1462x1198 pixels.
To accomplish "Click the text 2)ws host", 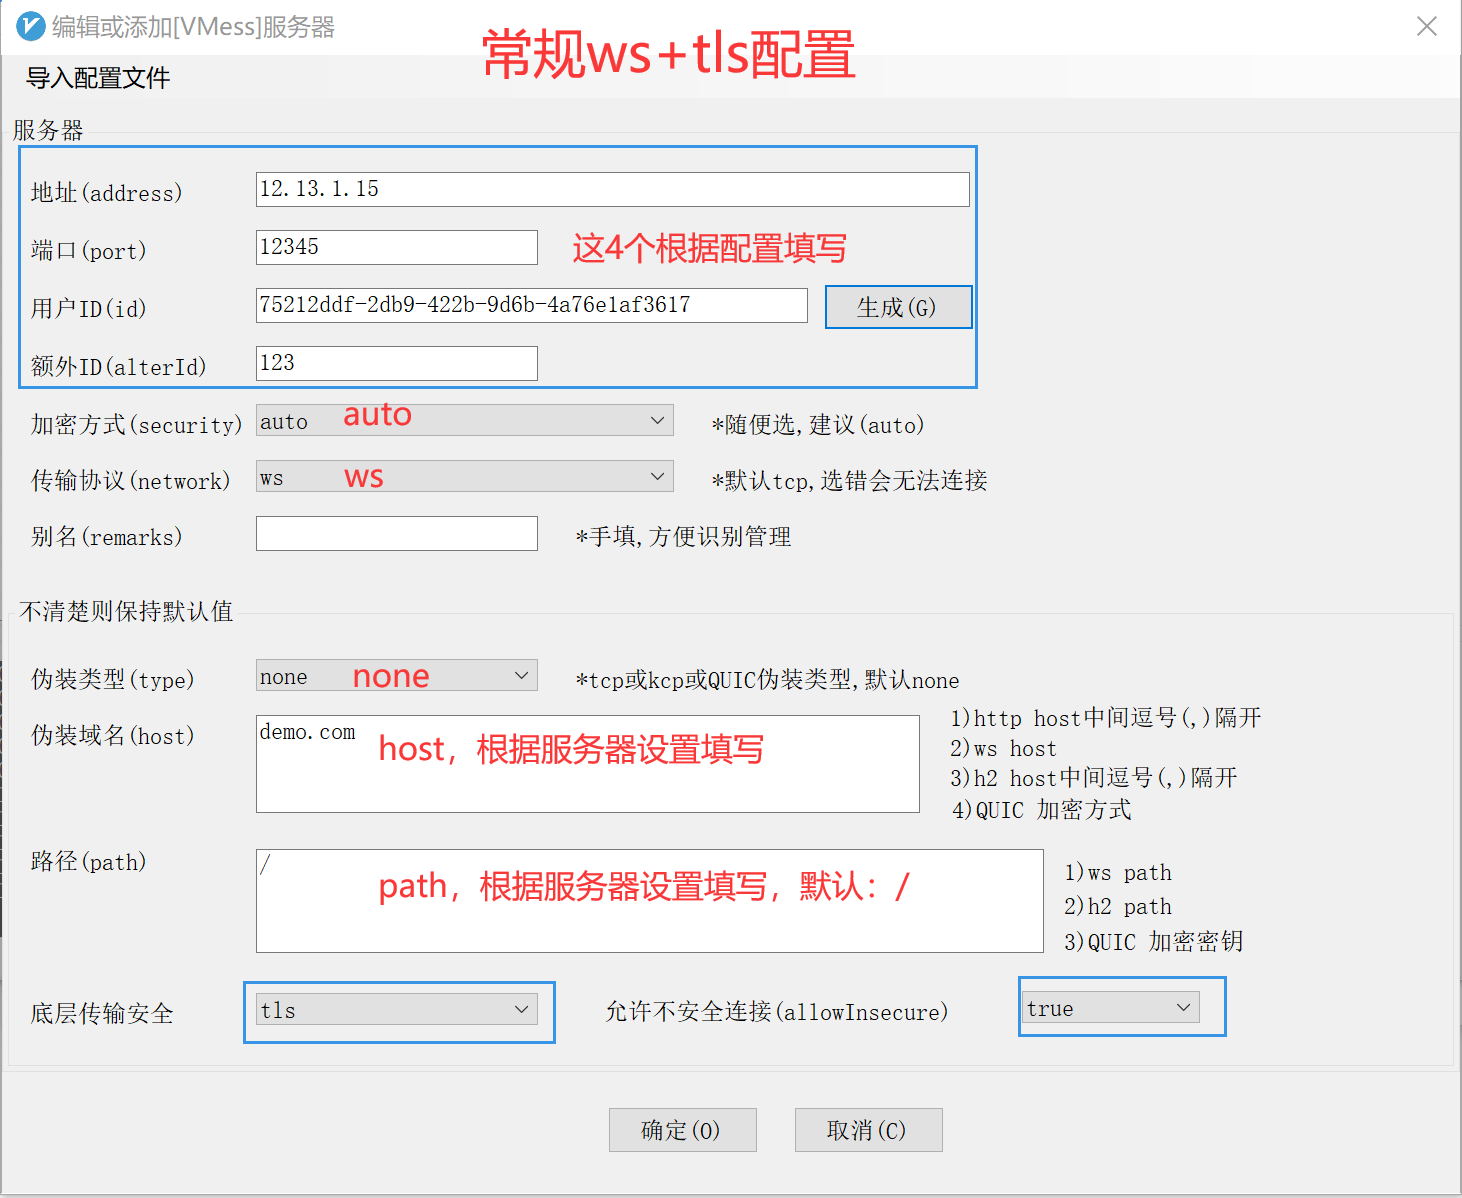I will (1004, 748).
